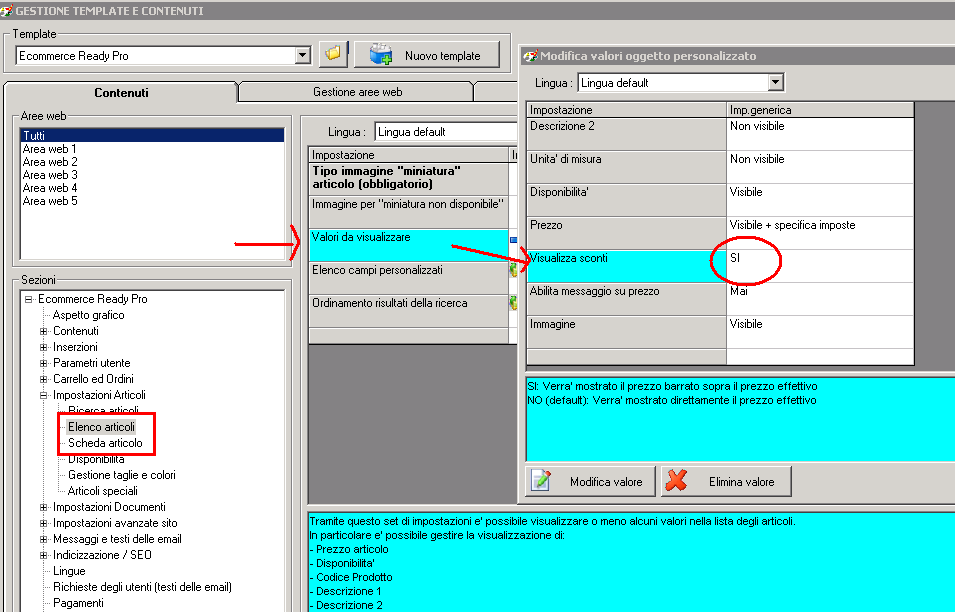Click the Modifica valore button
The height and width of the screenshot is (612, 955).
590,481
